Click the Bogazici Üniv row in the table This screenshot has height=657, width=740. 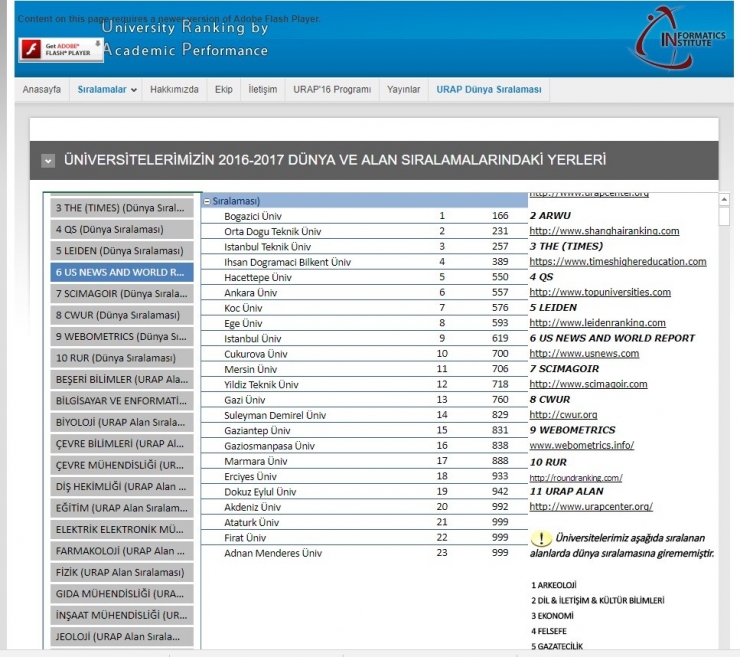pyautogui.click(x=254, y=216)
